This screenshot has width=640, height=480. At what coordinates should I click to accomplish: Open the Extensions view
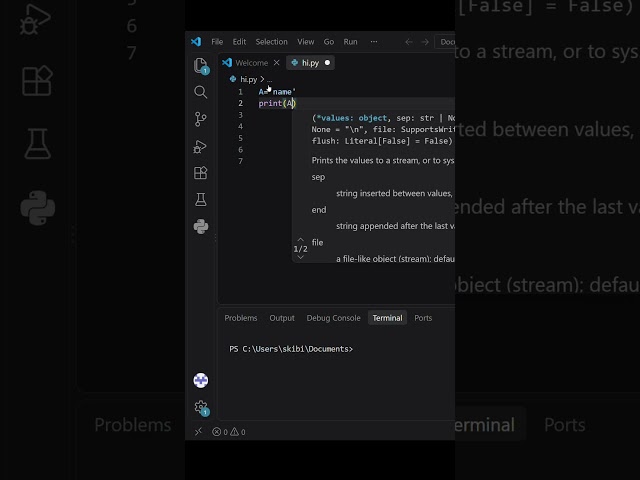[200, 173]
